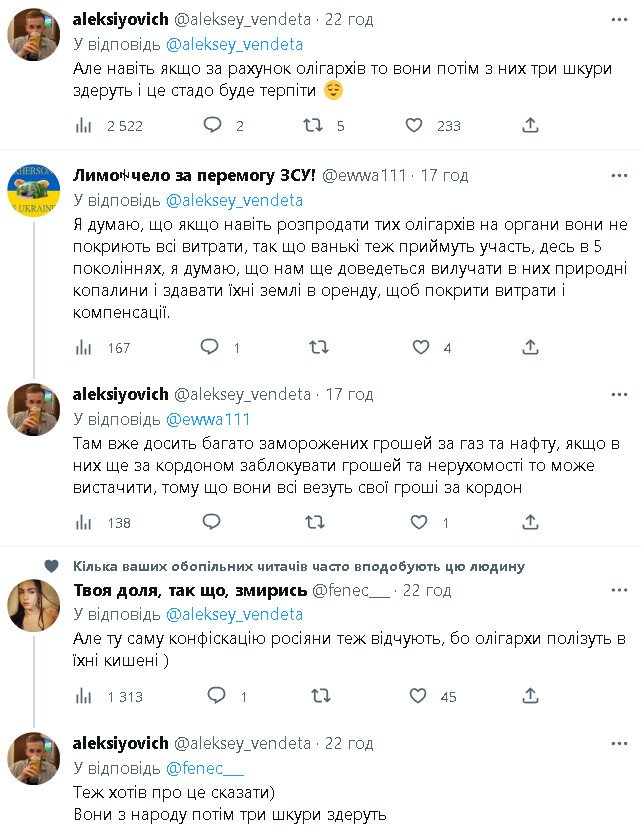Open the Лимончело за перемогу ЗСУ! profile name
The height and width of the screenshot is (833, 641).
click(194, 175)
